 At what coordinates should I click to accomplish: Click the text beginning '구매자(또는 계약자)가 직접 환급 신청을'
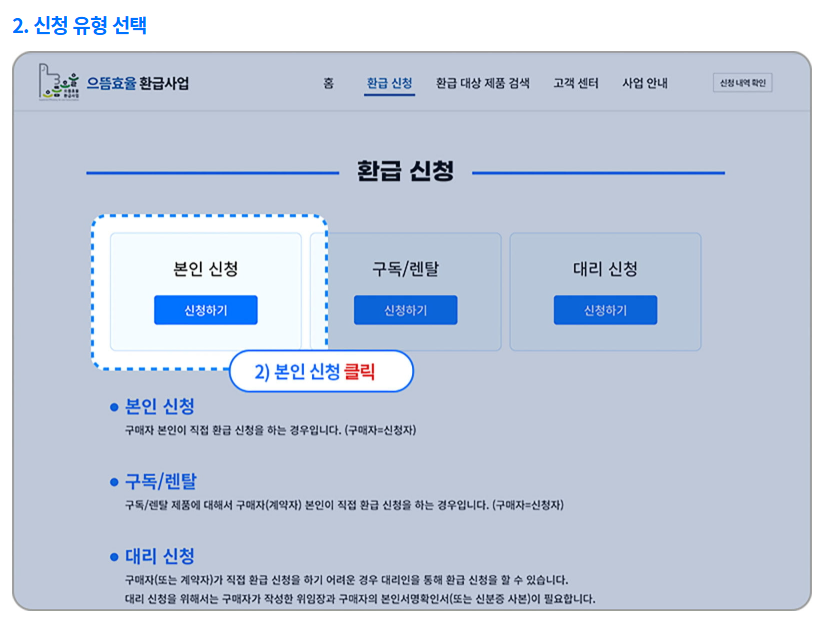[x=346, y=580]
